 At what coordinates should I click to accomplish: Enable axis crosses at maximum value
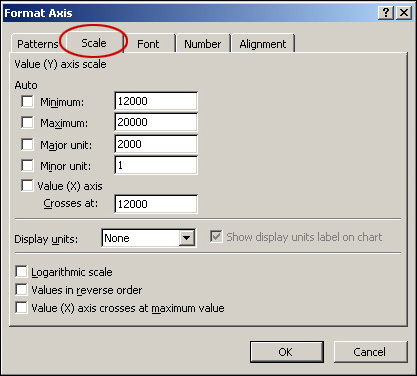pyautogui.click(x=21, y=308)
